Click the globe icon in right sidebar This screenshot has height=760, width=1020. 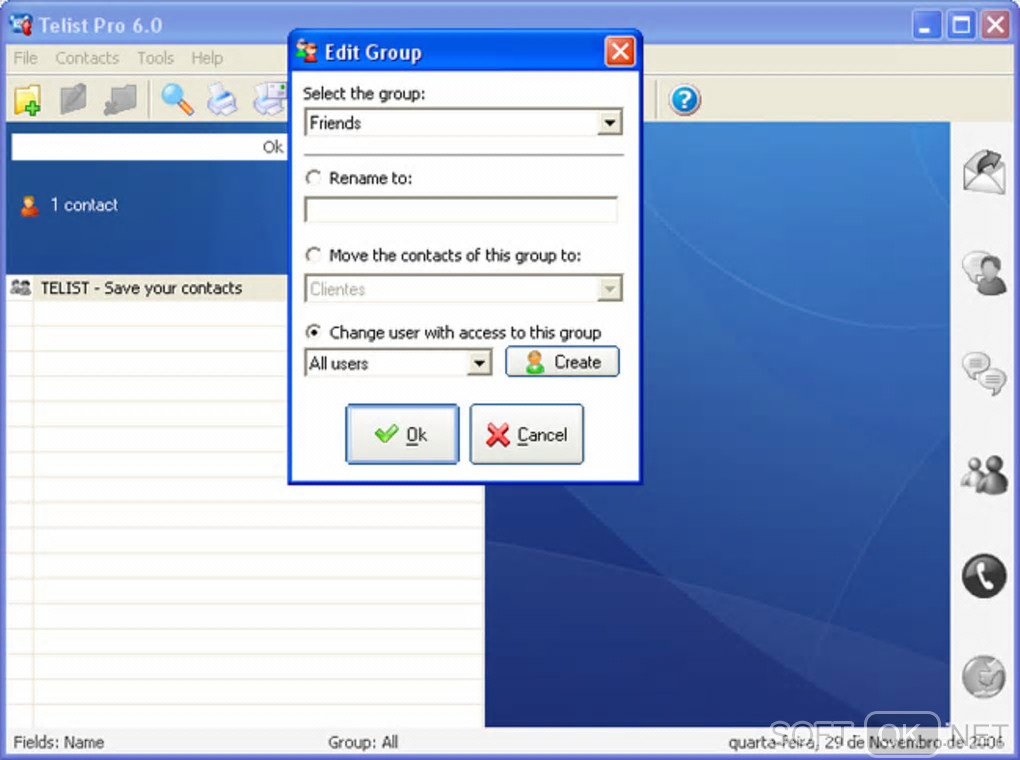[x=984, y=676]
